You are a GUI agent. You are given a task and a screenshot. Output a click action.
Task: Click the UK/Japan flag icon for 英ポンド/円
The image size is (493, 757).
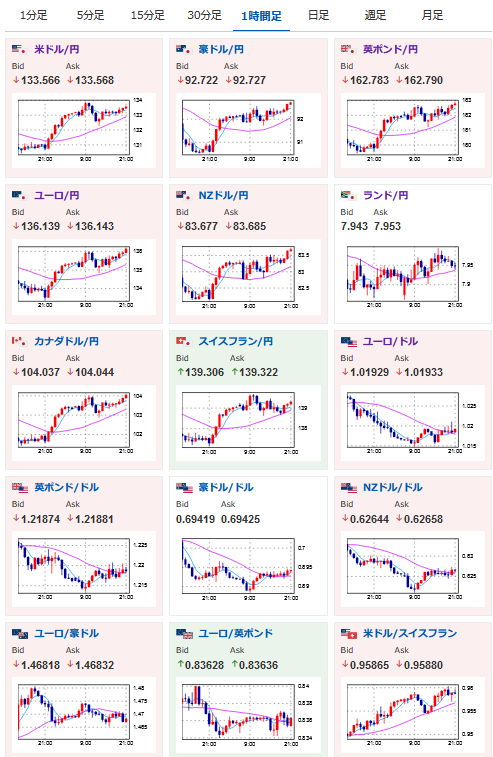pyautogui.click(x=349, y=49)
